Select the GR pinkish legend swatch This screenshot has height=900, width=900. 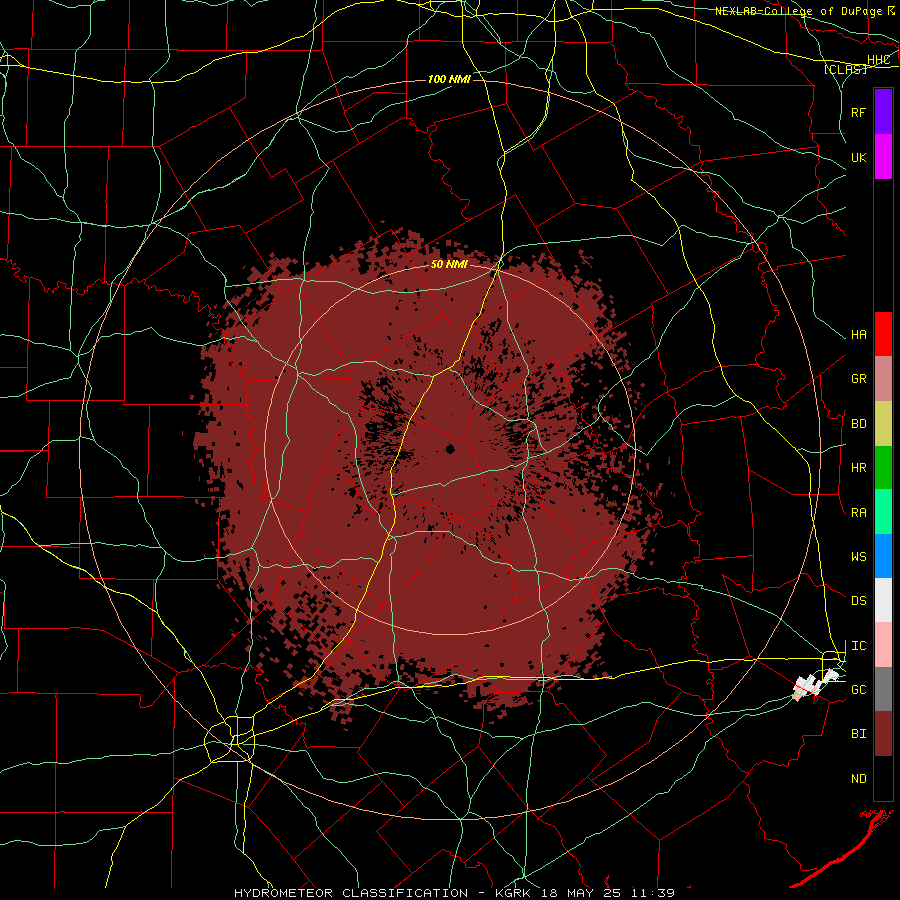coord(883,379)
